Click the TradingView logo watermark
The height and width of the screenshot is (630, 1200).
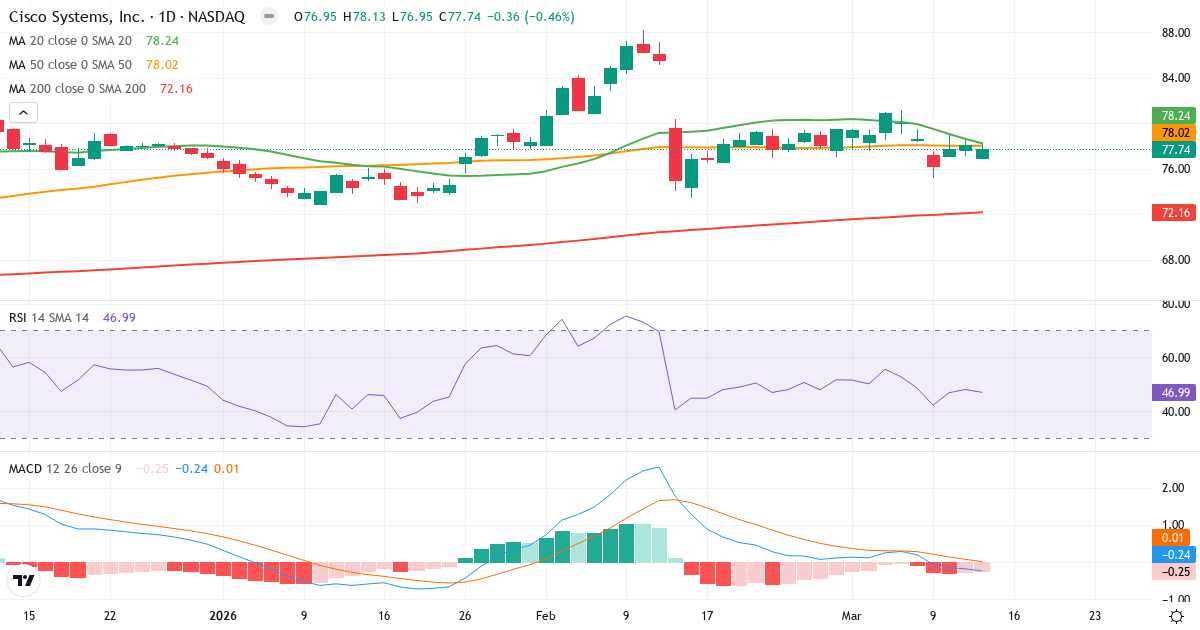pyautogui.click(x=22, y=581)
